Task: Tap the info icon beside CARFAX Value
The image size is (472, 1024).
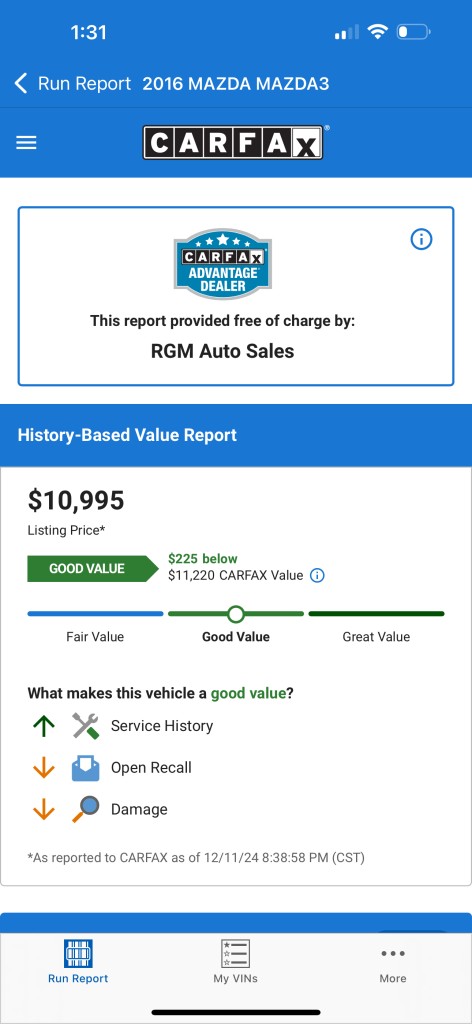Action: 317,575
